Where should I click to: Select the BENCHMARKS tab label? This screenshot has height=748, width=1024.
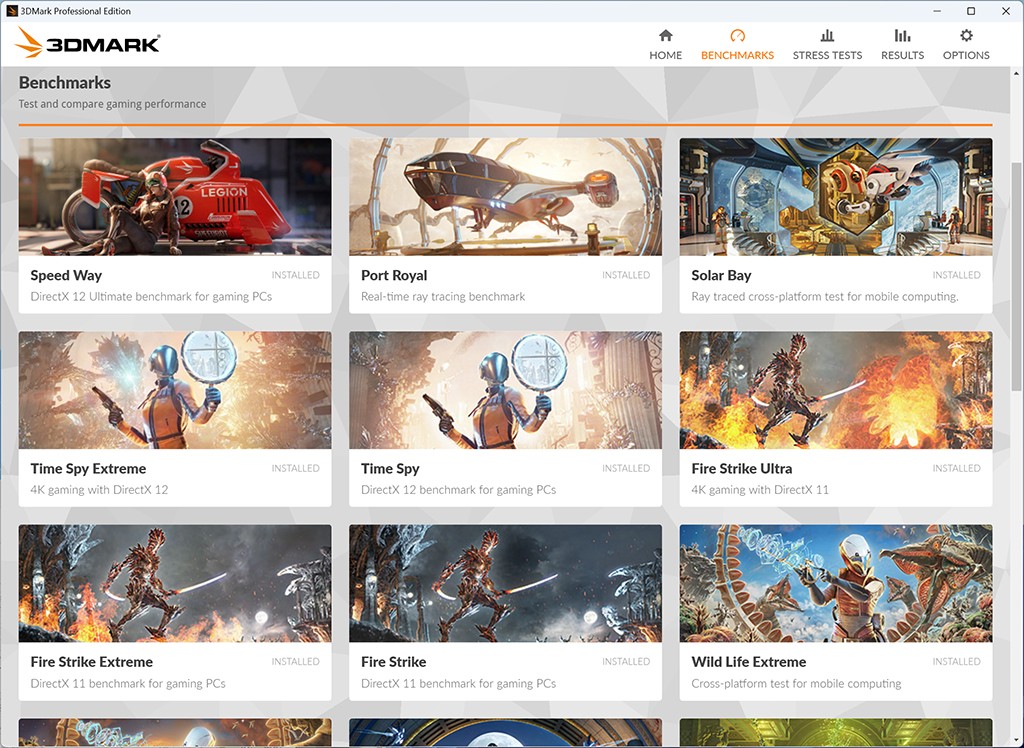point(737,56)
